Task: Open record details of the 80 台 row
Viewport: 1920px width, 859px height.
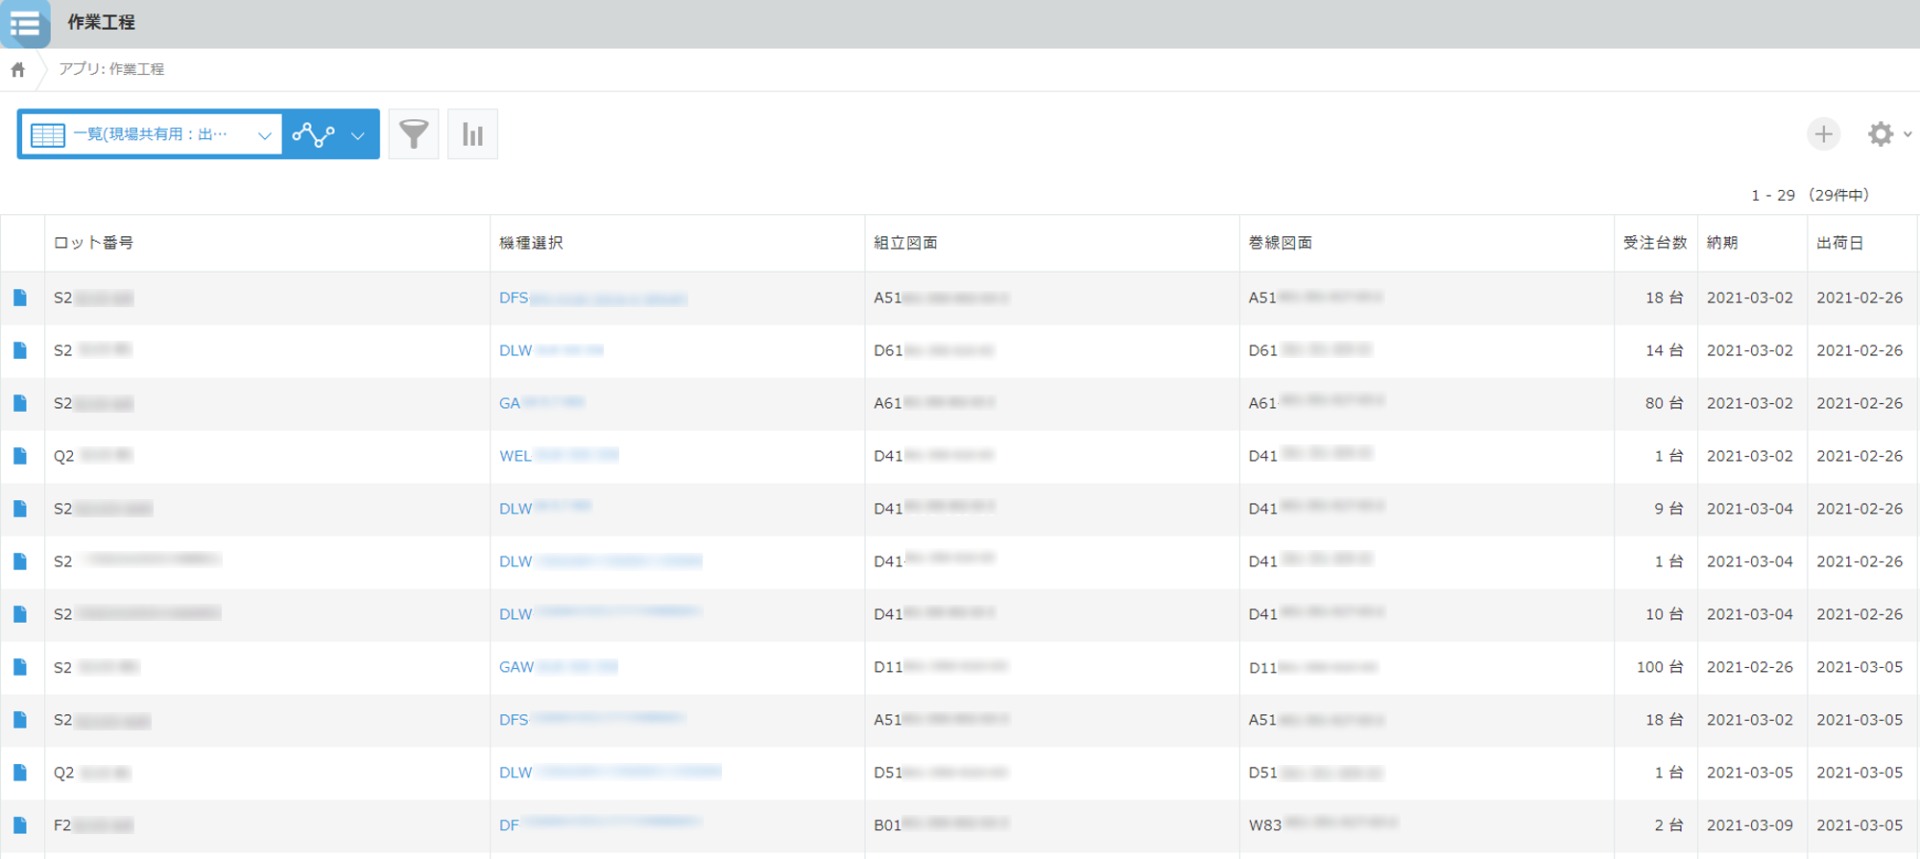Action: tap(20, 403)
